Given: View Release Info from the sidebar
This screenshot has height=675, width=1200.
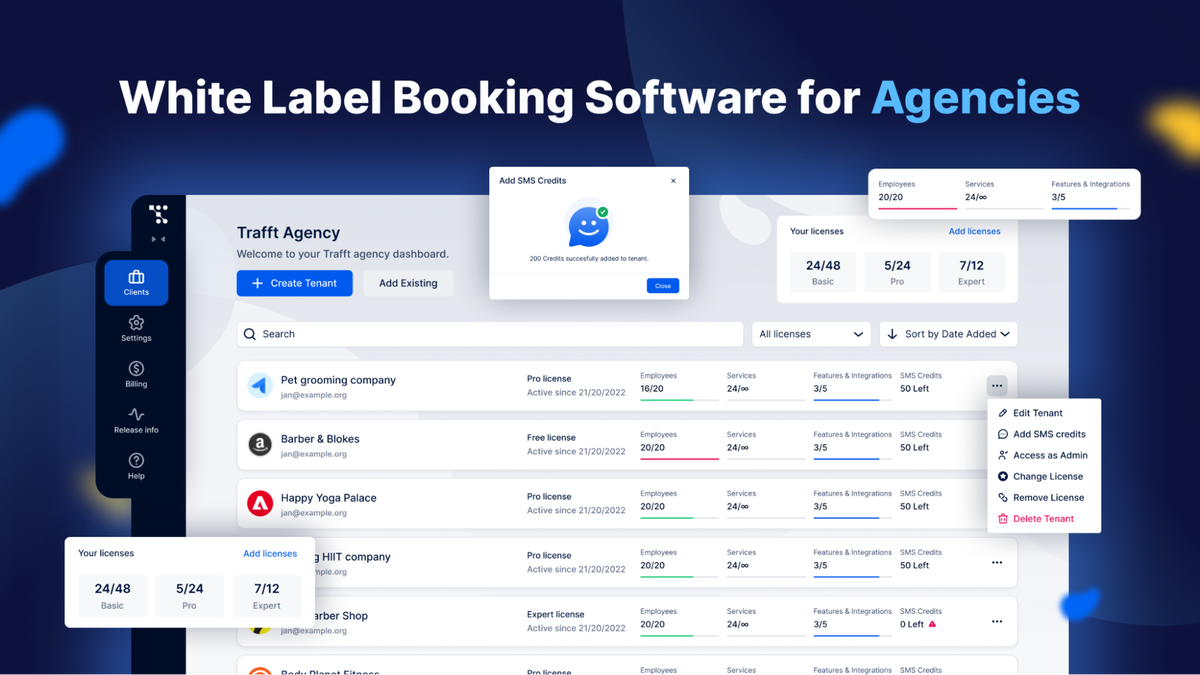Looking at the screenshot, I should tap(136, 420).
